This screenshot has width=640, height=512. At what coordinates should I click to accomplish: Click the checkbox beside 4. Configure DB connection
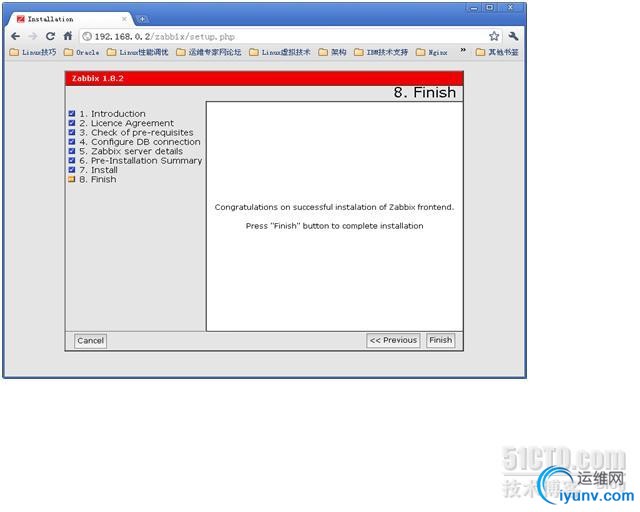(72, 142)
